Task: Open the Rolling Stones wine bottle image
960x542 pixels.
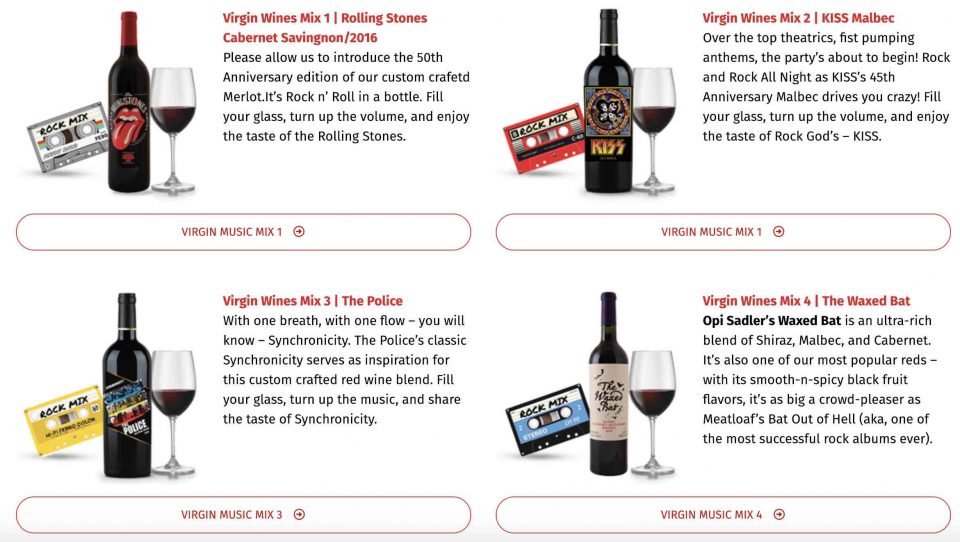Action: pos(129,102)
